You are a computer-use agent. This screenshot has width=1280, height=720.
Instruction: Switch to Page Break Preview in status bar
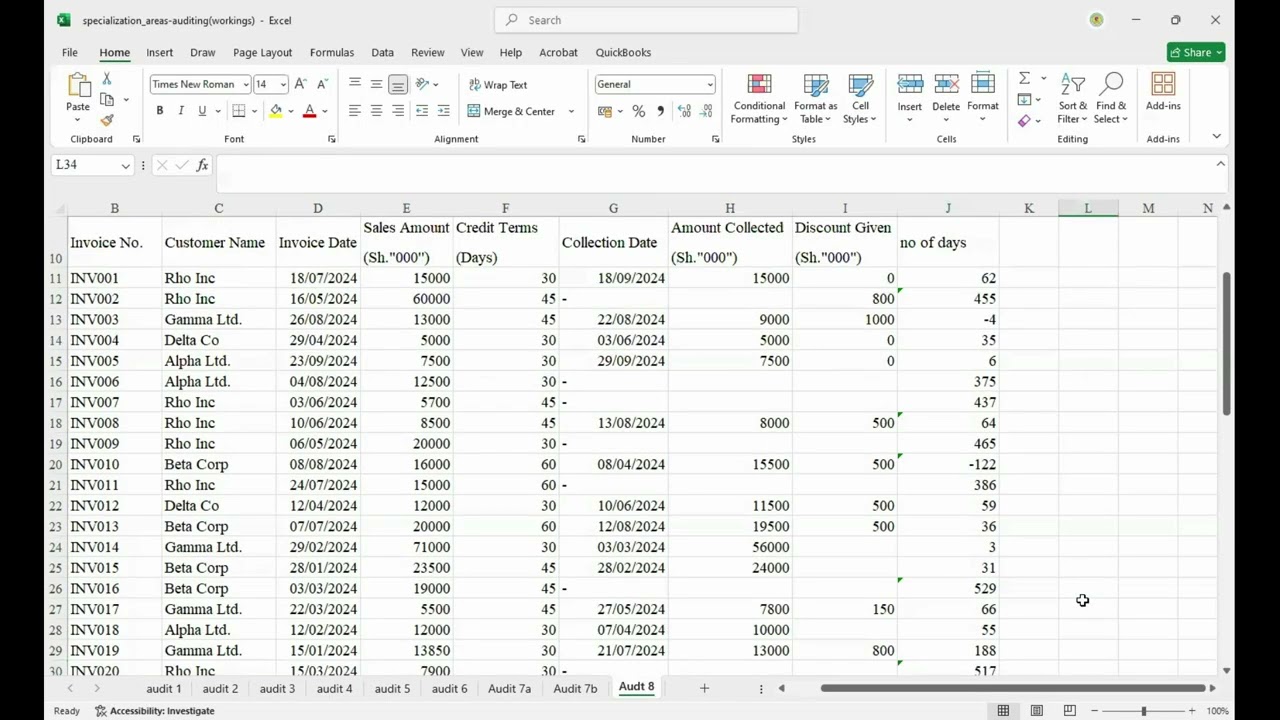pos(1070,711)
